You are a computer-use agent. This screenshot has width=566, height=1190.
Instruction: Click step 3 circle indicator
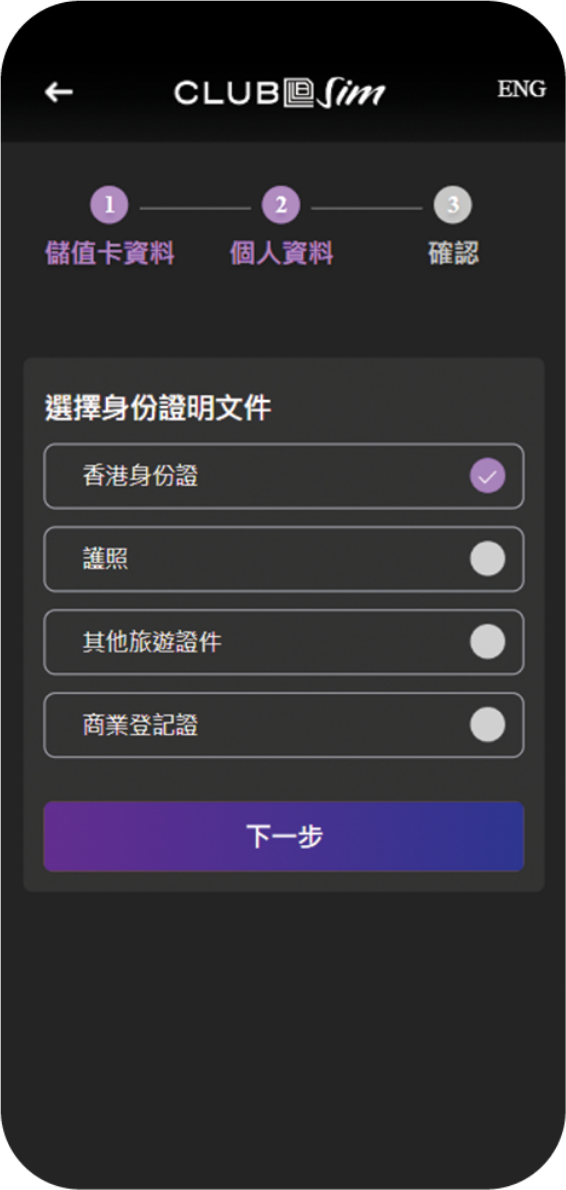click(x=453, y=205)
